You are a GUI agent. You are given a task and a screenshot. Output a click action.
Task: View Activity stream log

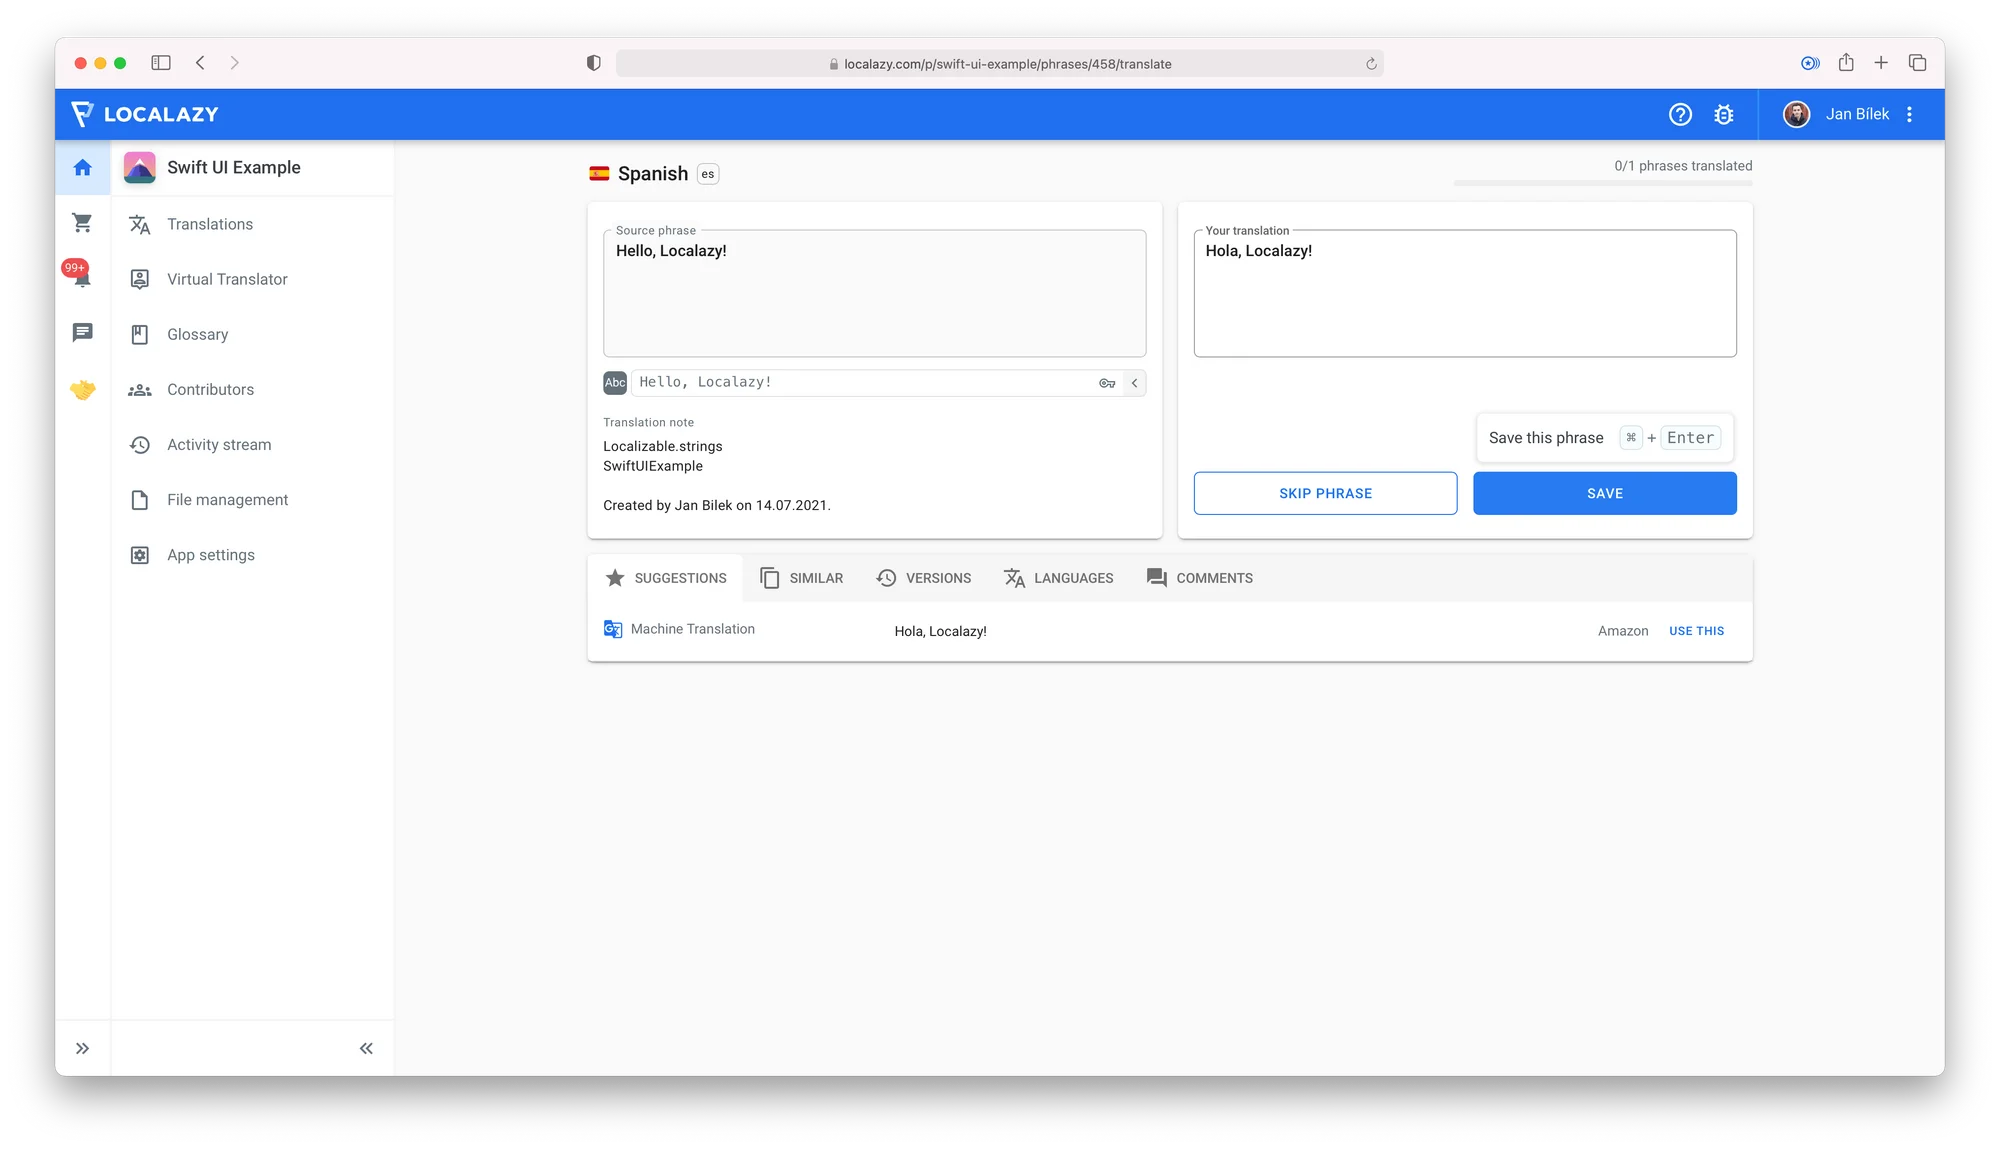218,444
